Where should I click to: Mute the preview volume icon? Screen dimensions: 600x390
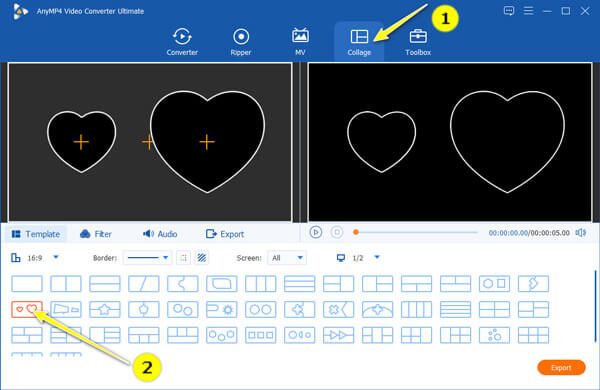click(x=581, y=233)
